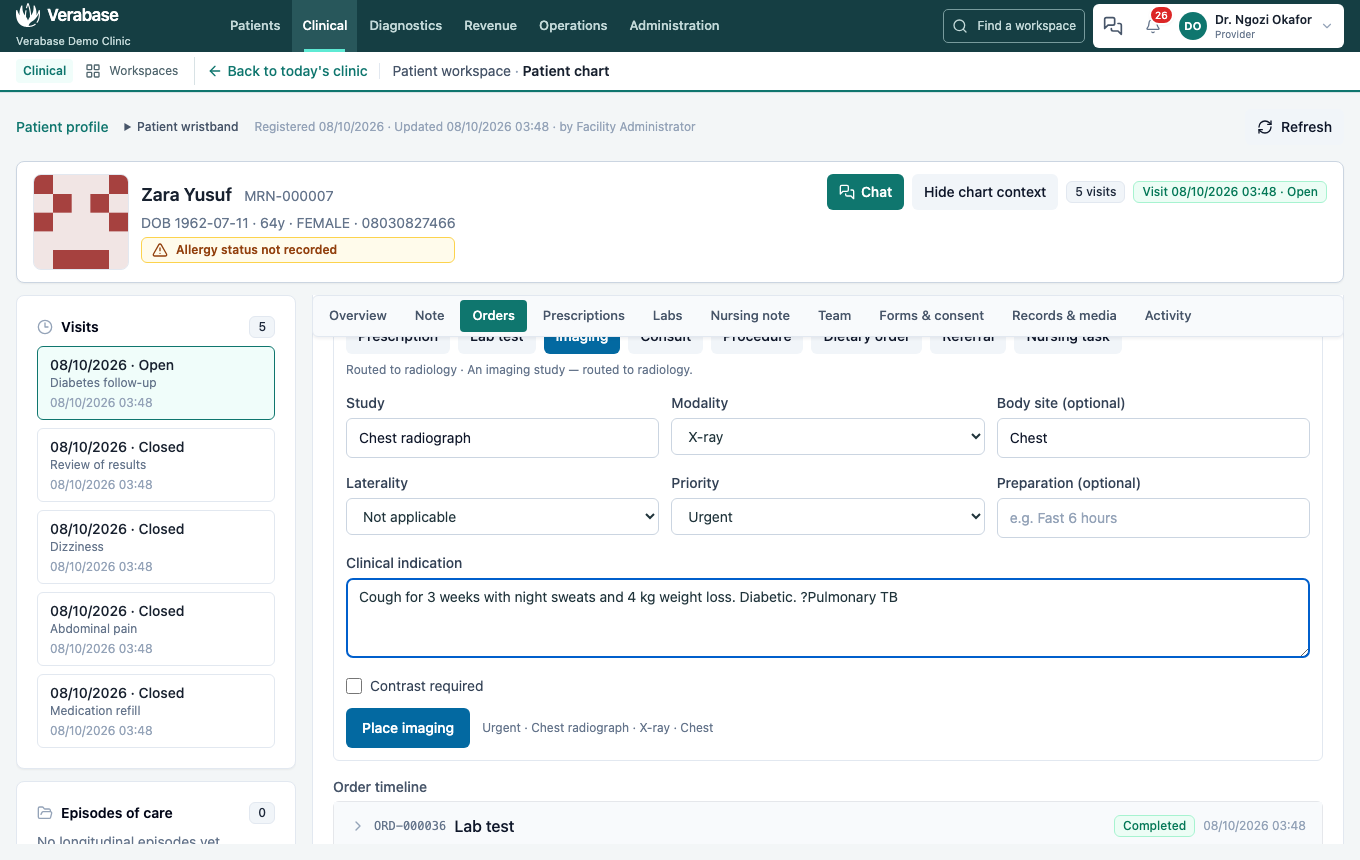Click the search icon in Find a workspace
1360x860 pixels.
pyautogui.click(x=960, y=26)
